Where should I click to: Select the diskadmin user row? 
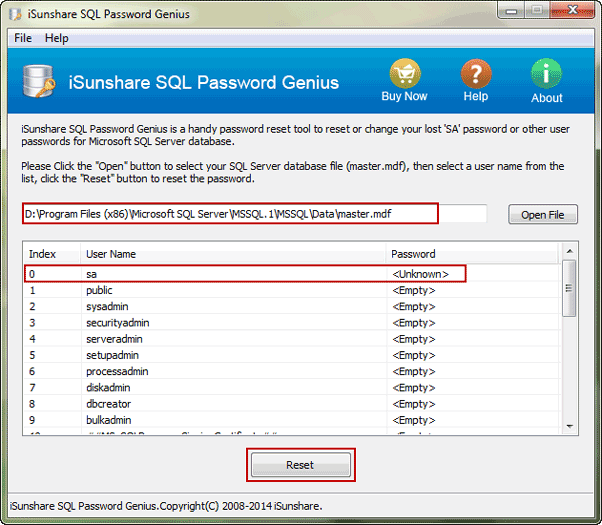pos(292,387)
